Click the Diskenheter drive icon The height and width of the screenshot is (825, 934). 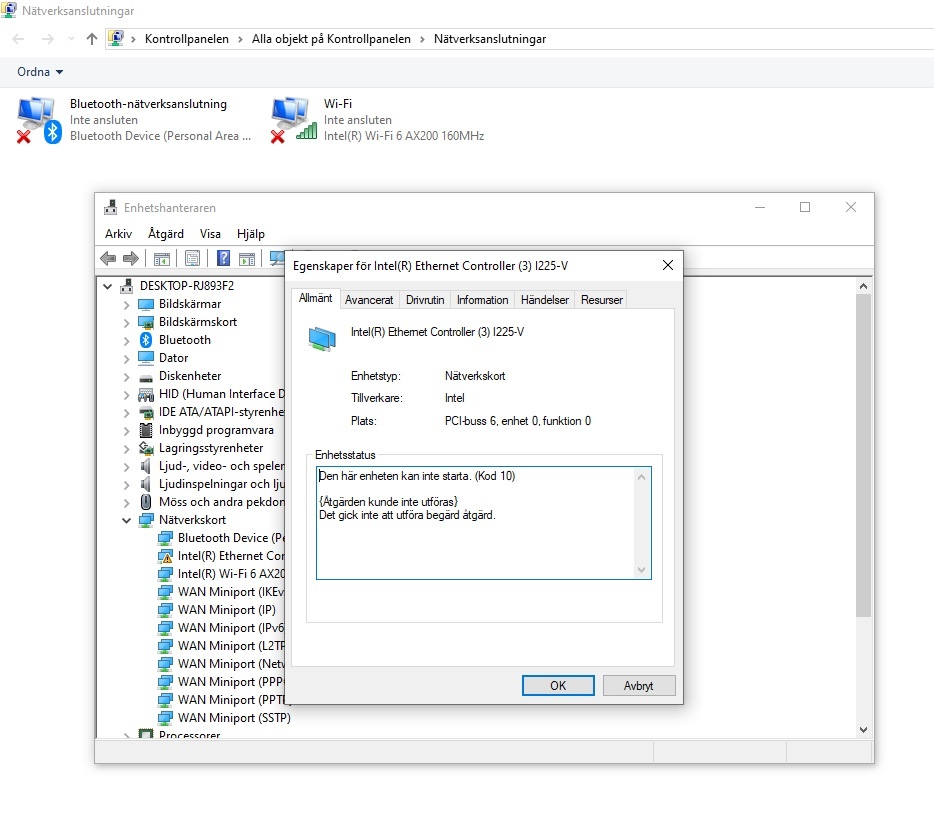click(x=146, y=378)
